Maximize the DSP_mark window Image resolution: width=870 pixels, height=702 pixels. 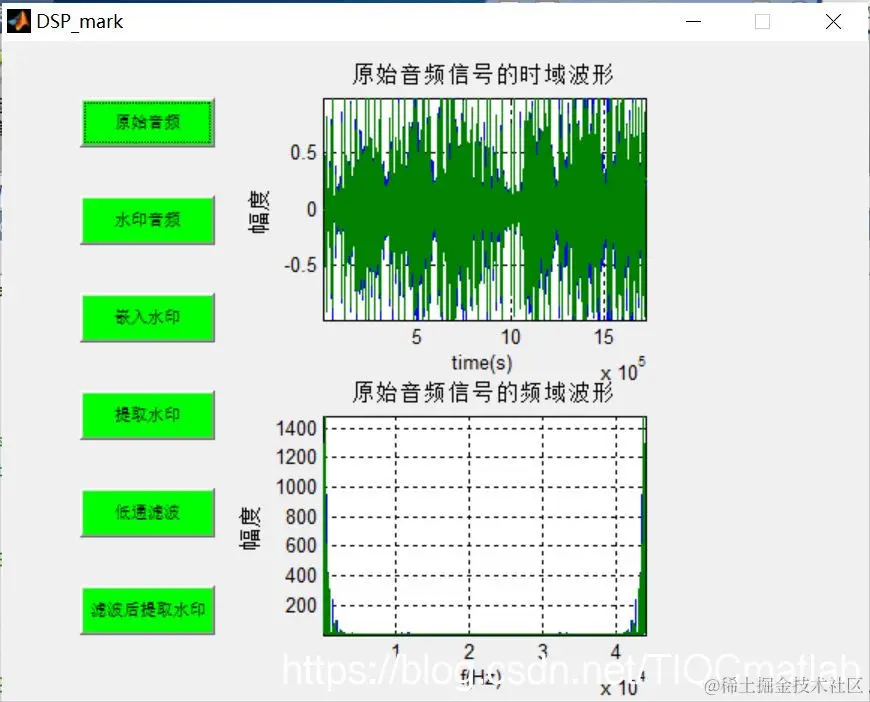click(x=762, y=22)
